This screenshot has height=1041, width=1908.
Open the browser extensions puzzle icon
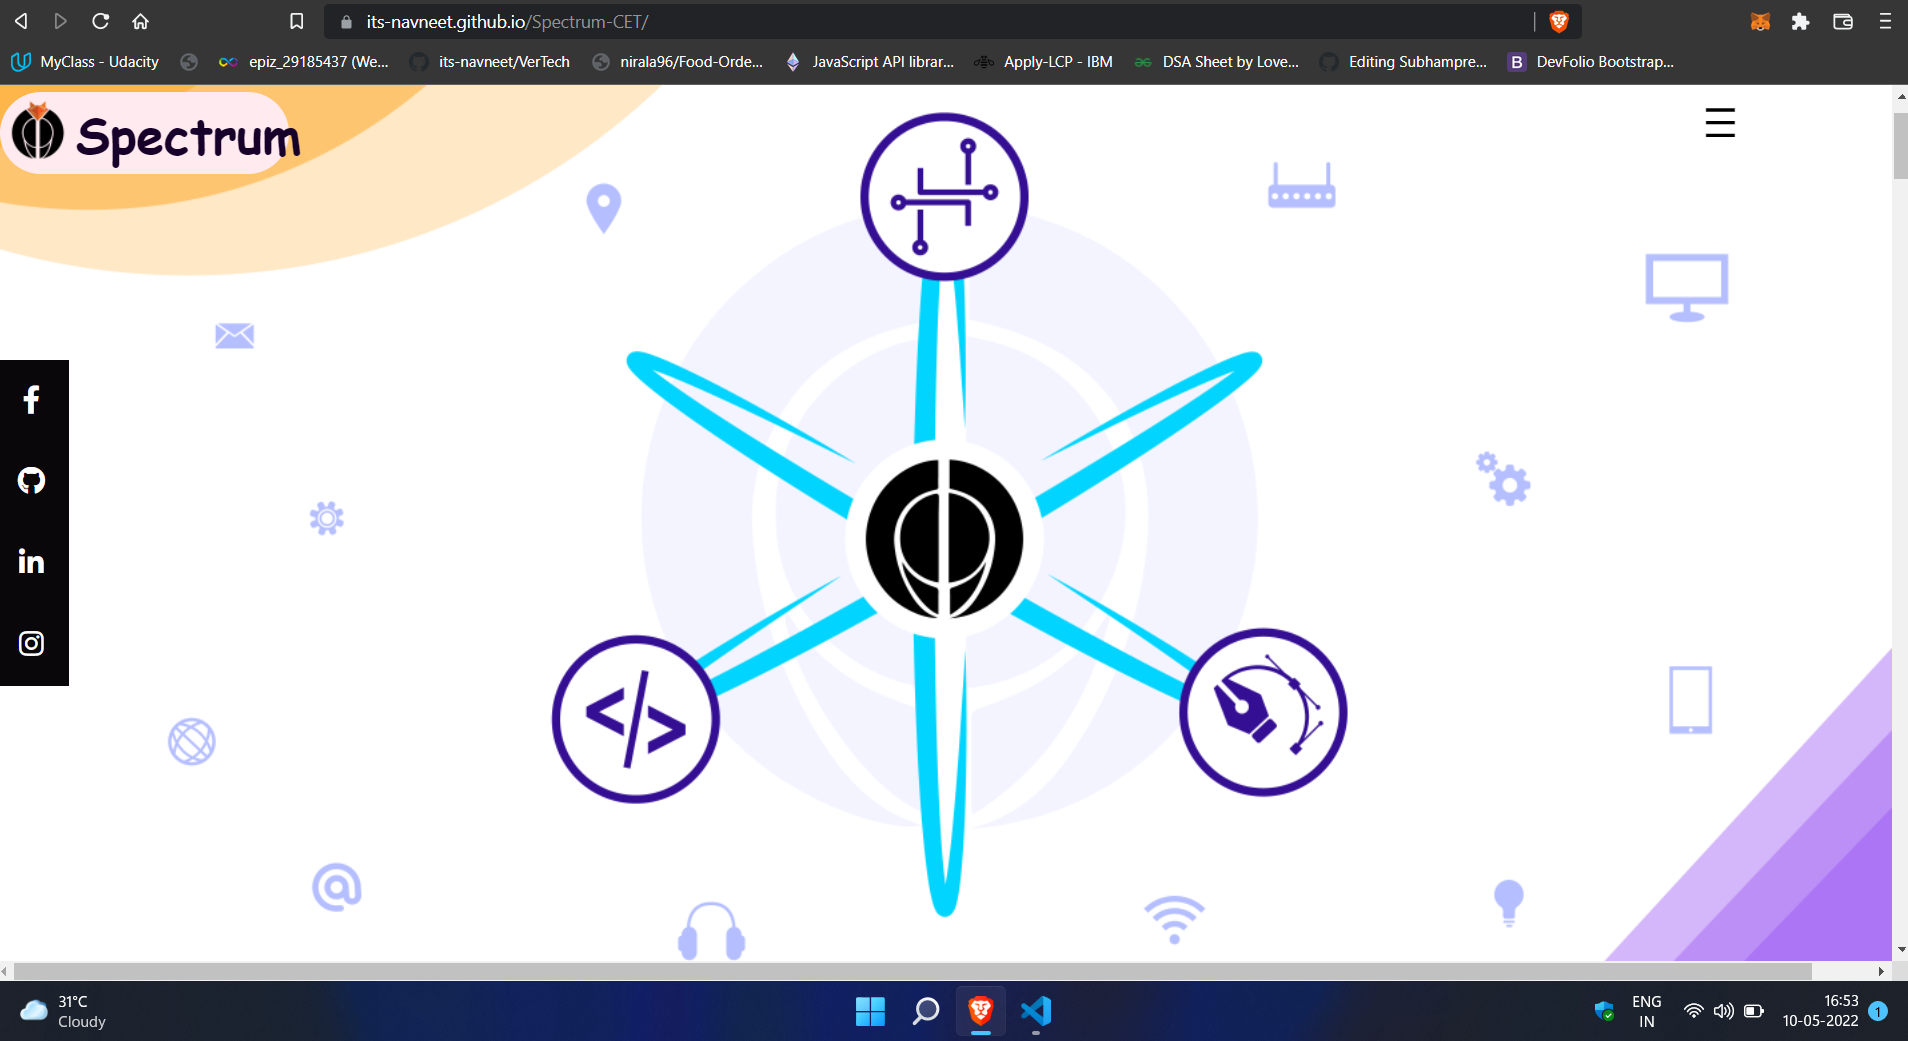1800,21
